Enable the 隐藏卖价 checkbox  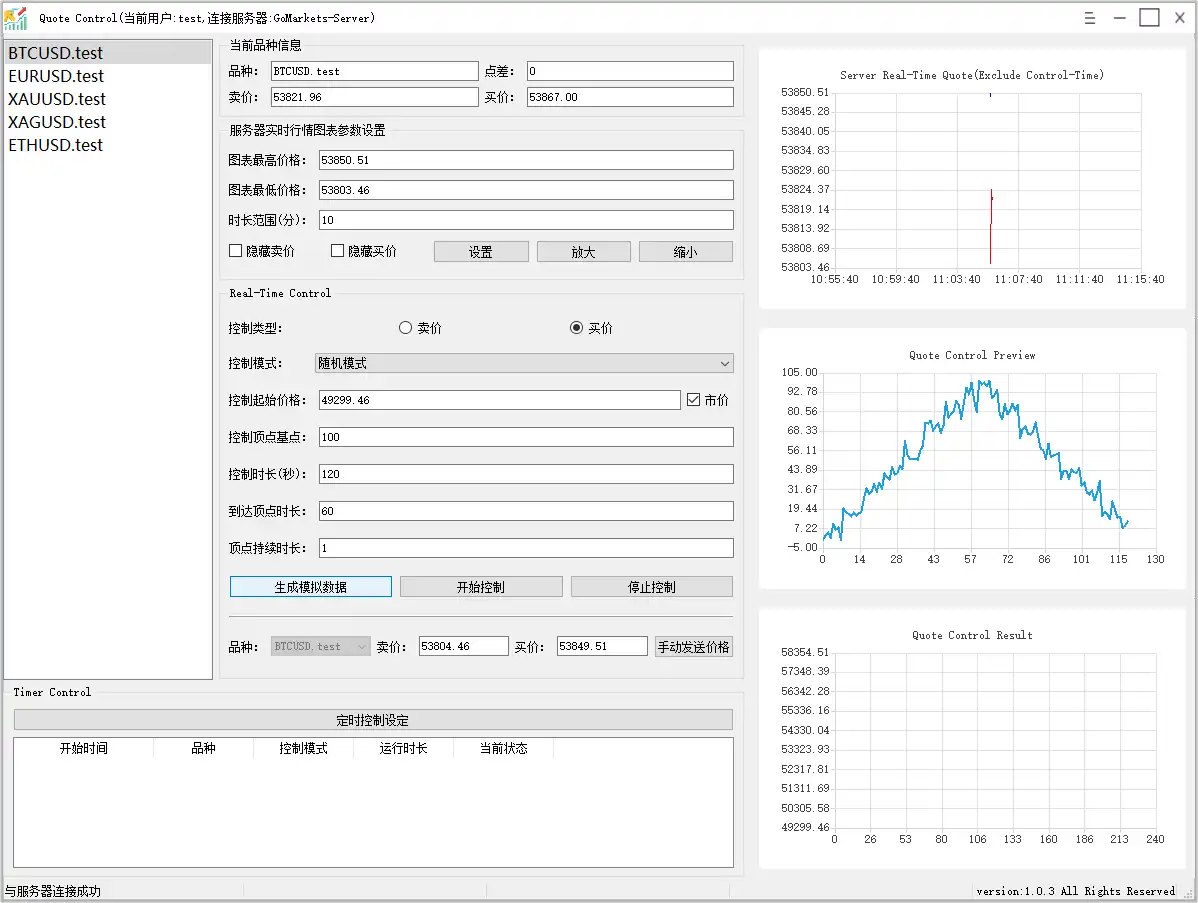(x=236, y=251)
